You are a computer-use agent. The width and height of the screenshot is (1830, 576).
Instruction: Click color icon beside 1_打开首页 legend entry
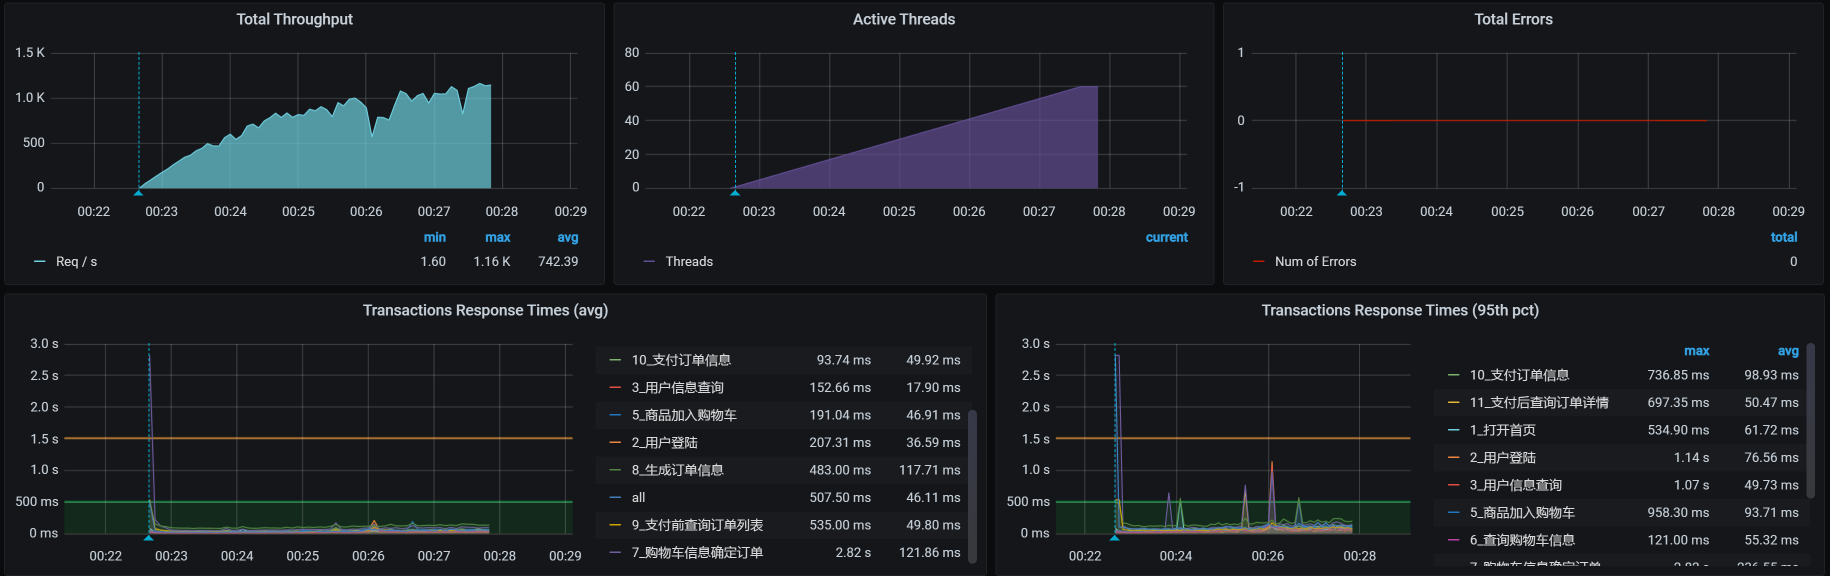tap(1453, 430)
